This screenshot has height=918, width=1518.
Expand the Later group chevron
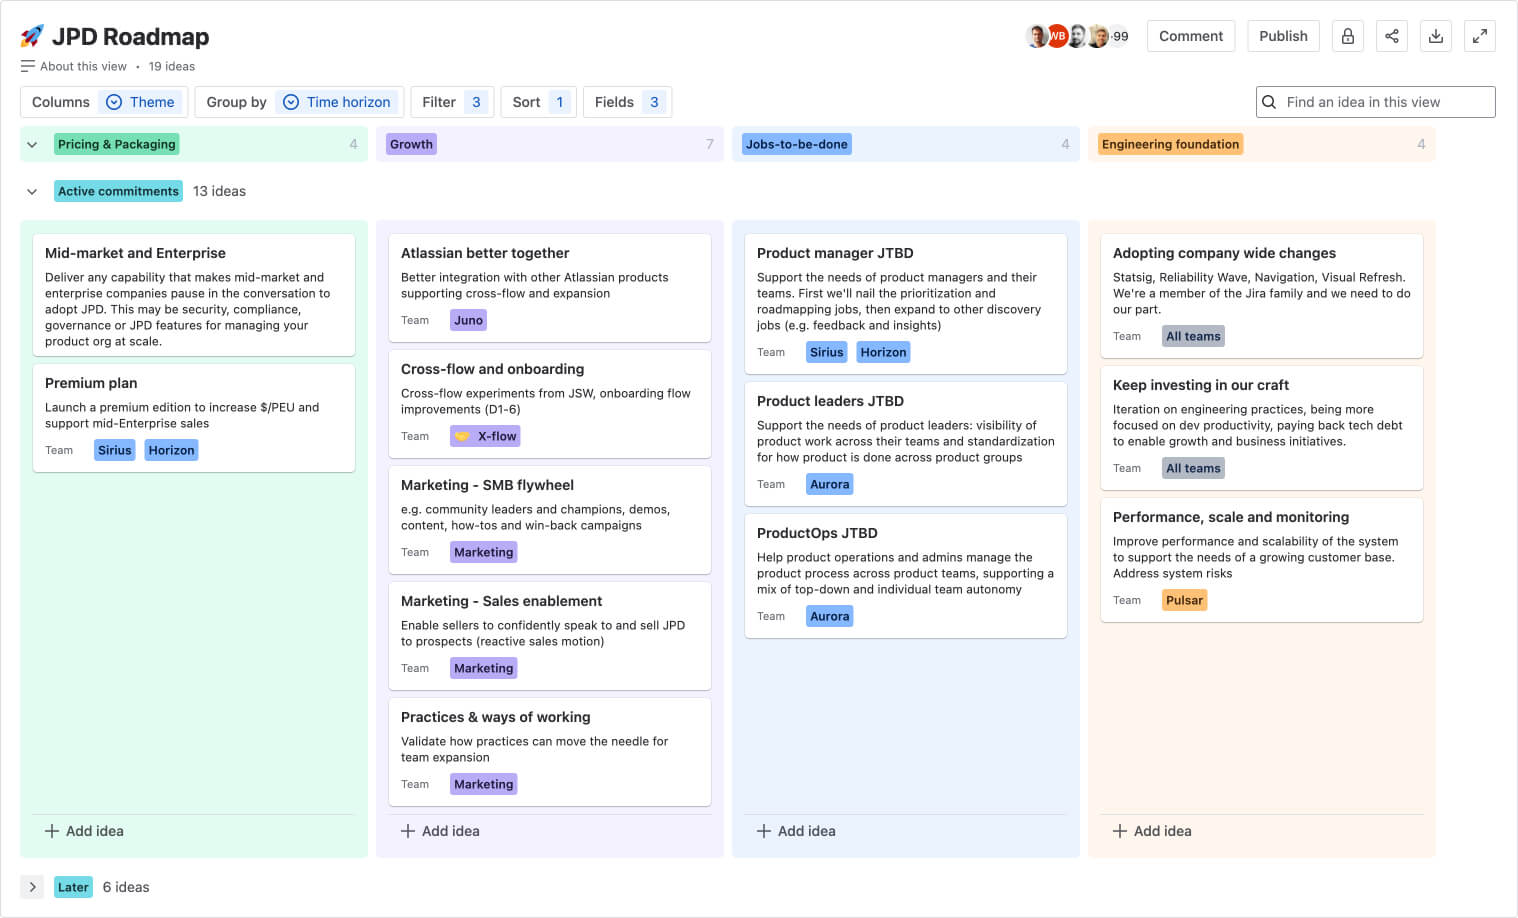tap(32, 887)
